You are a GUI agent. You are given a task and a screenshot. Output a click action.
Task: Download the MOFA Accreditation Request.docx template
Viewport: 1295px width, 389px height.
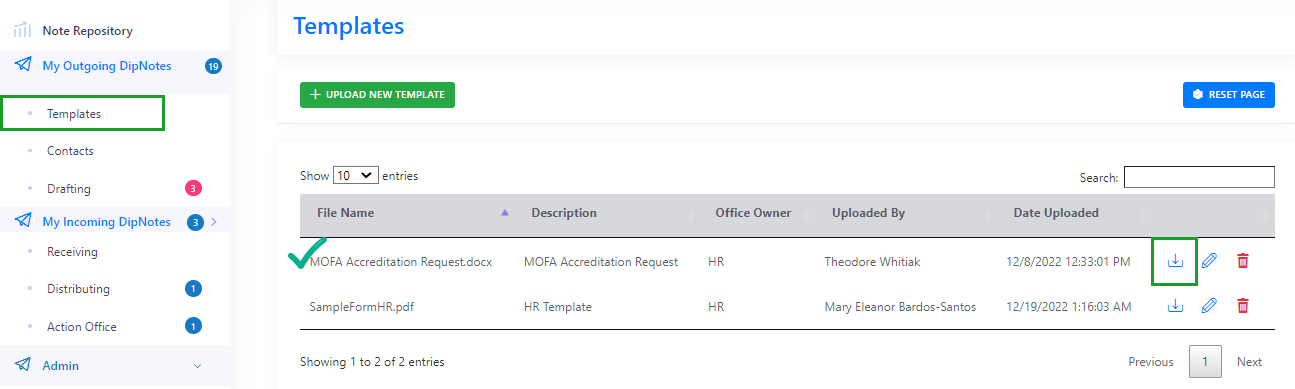point(1175,261)
